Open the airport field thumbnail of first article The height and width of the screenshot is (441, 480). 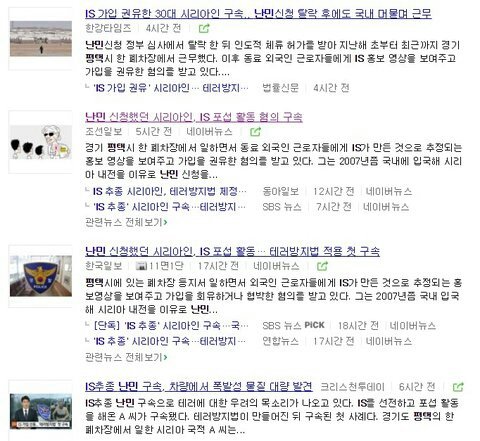click(x=41, y=39)
